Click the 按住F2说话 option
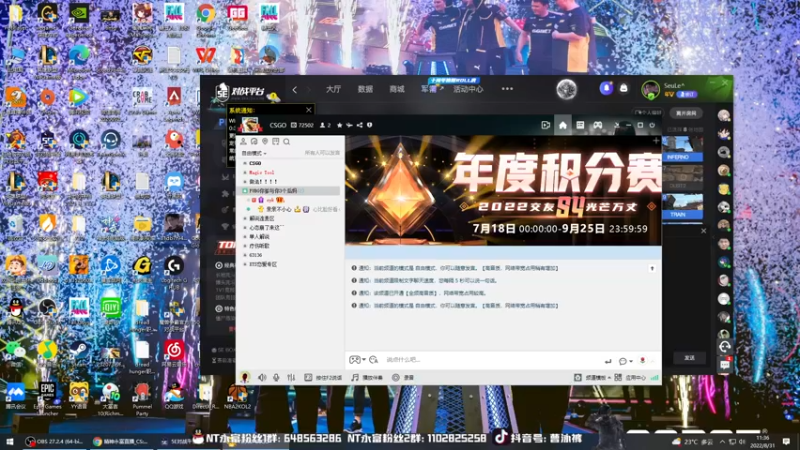 (x=323, y=378)
